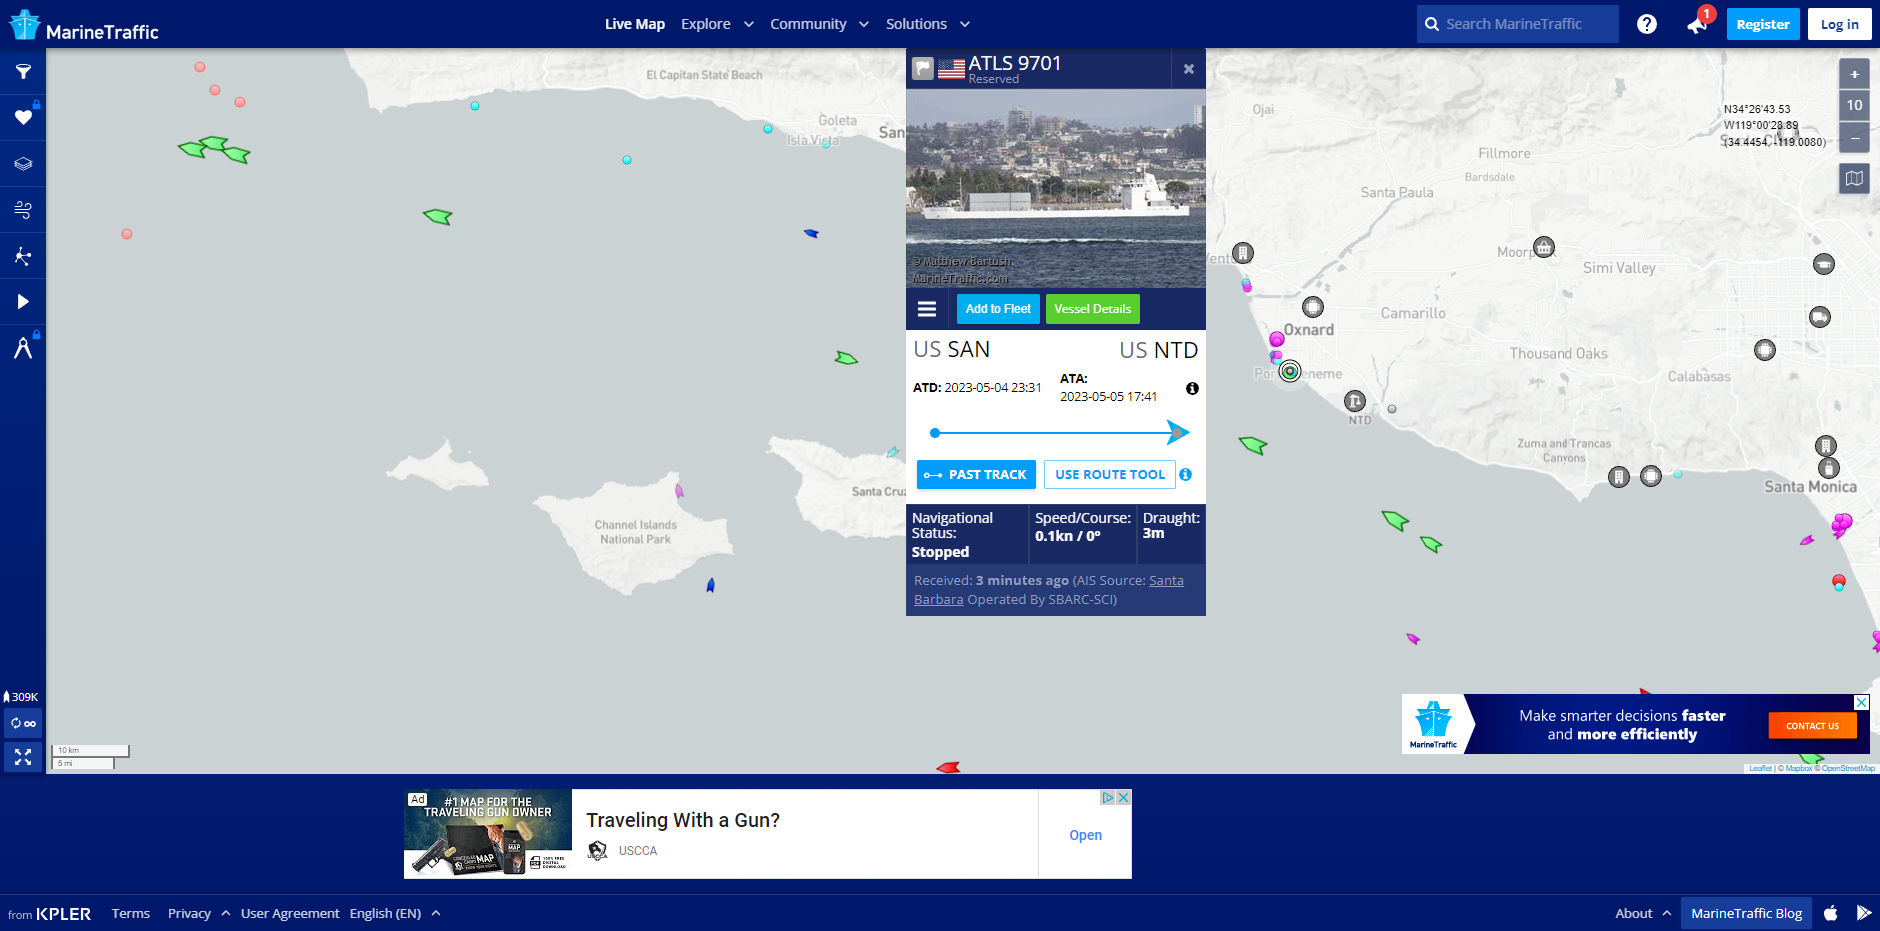Open the ATLS 9701 vessel photo

(x=1056, y=189)
